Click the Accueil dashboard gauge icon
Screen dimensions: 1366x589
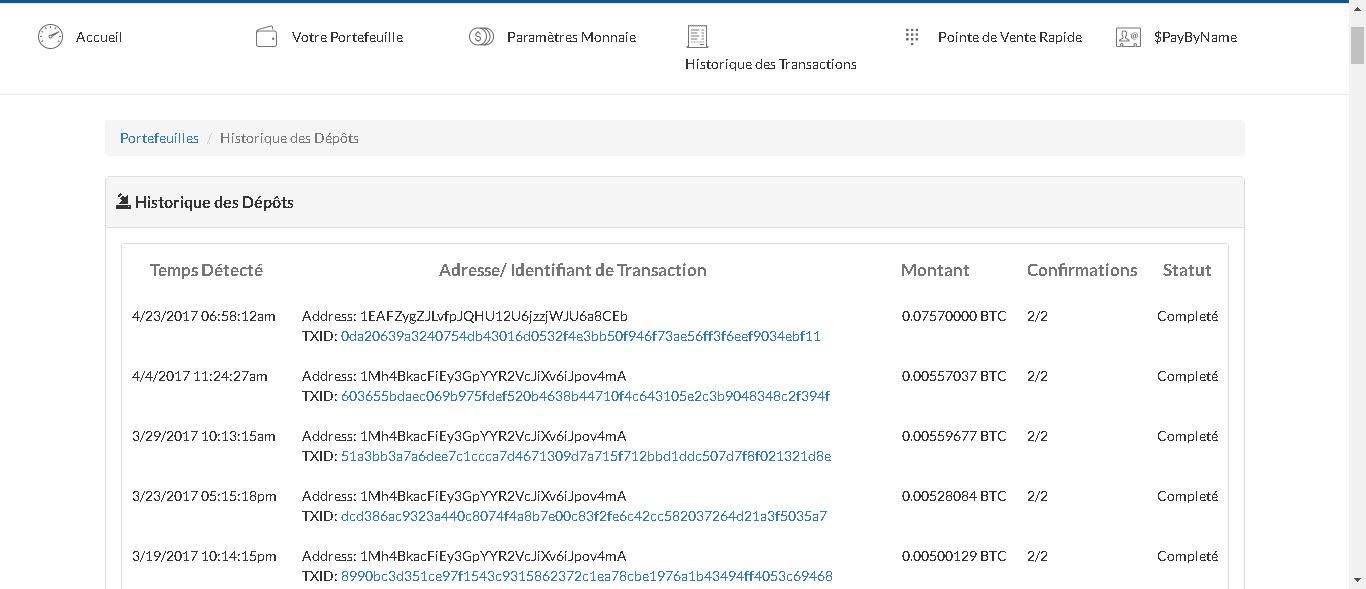(x=50, y=37)
